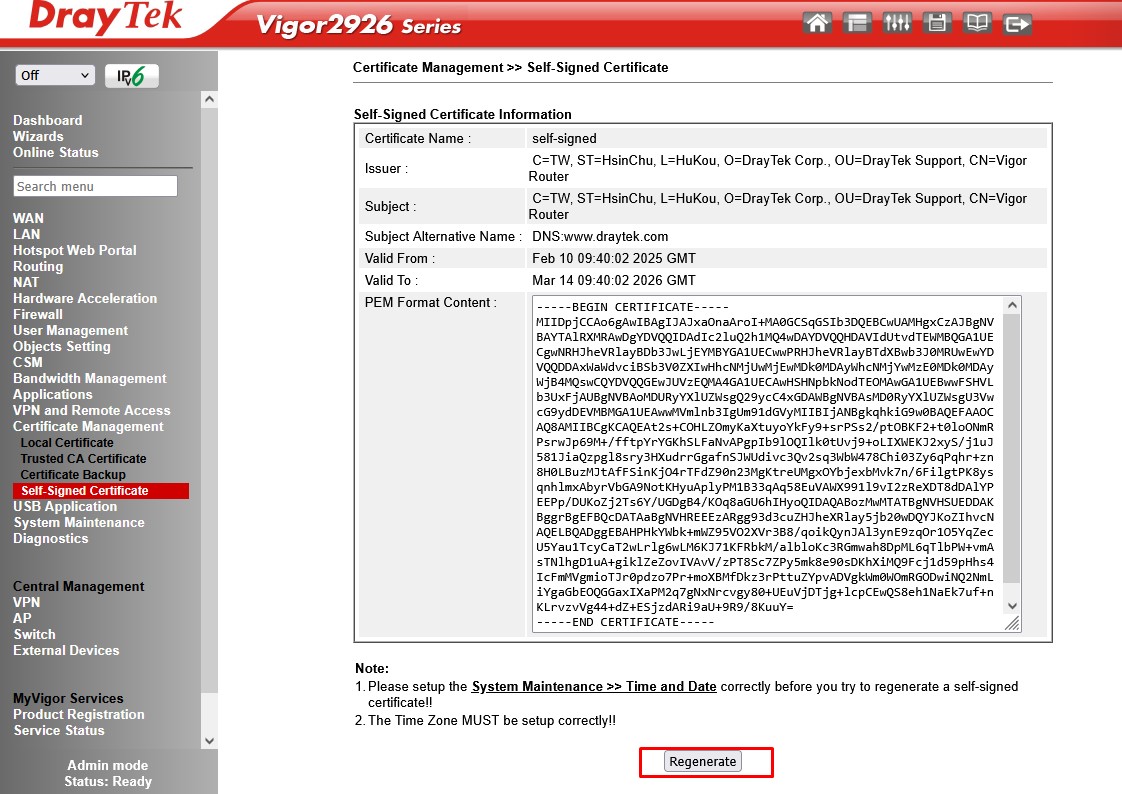Open the manual book icon
The width and height of the screenshot is (1122, 794).
977,23
